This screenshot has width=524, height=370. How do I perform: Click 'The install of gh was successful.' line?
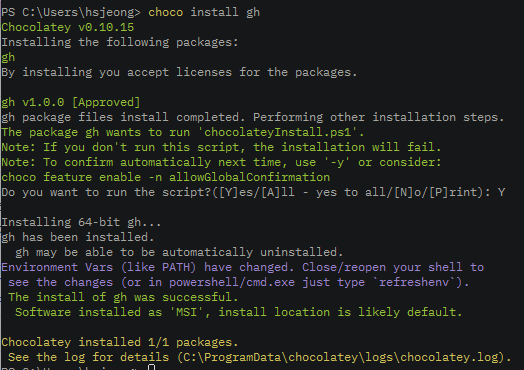(123, 297)
